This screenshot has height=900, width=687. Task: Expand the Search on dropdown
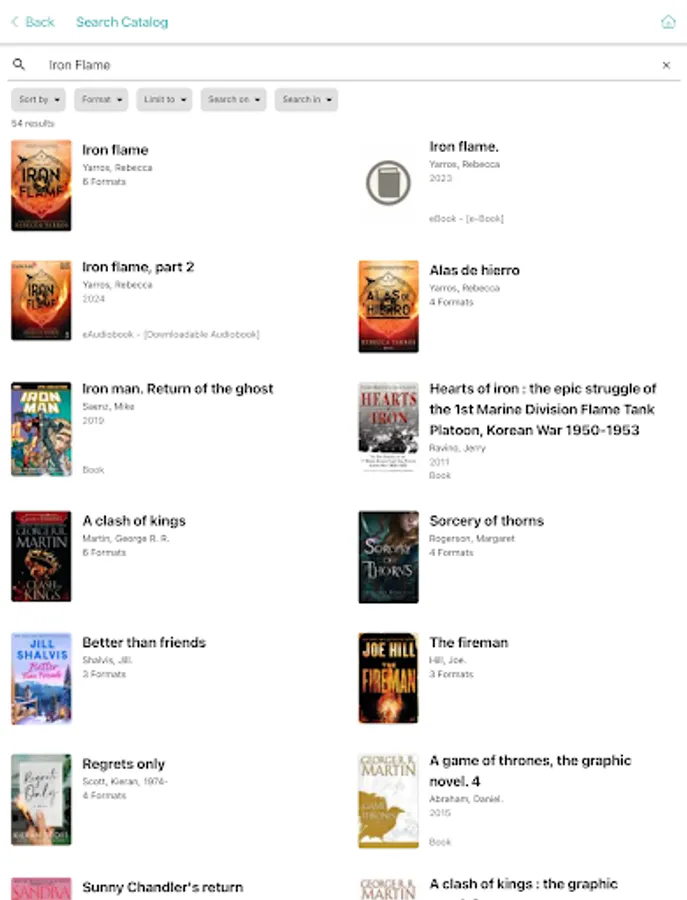234,99
